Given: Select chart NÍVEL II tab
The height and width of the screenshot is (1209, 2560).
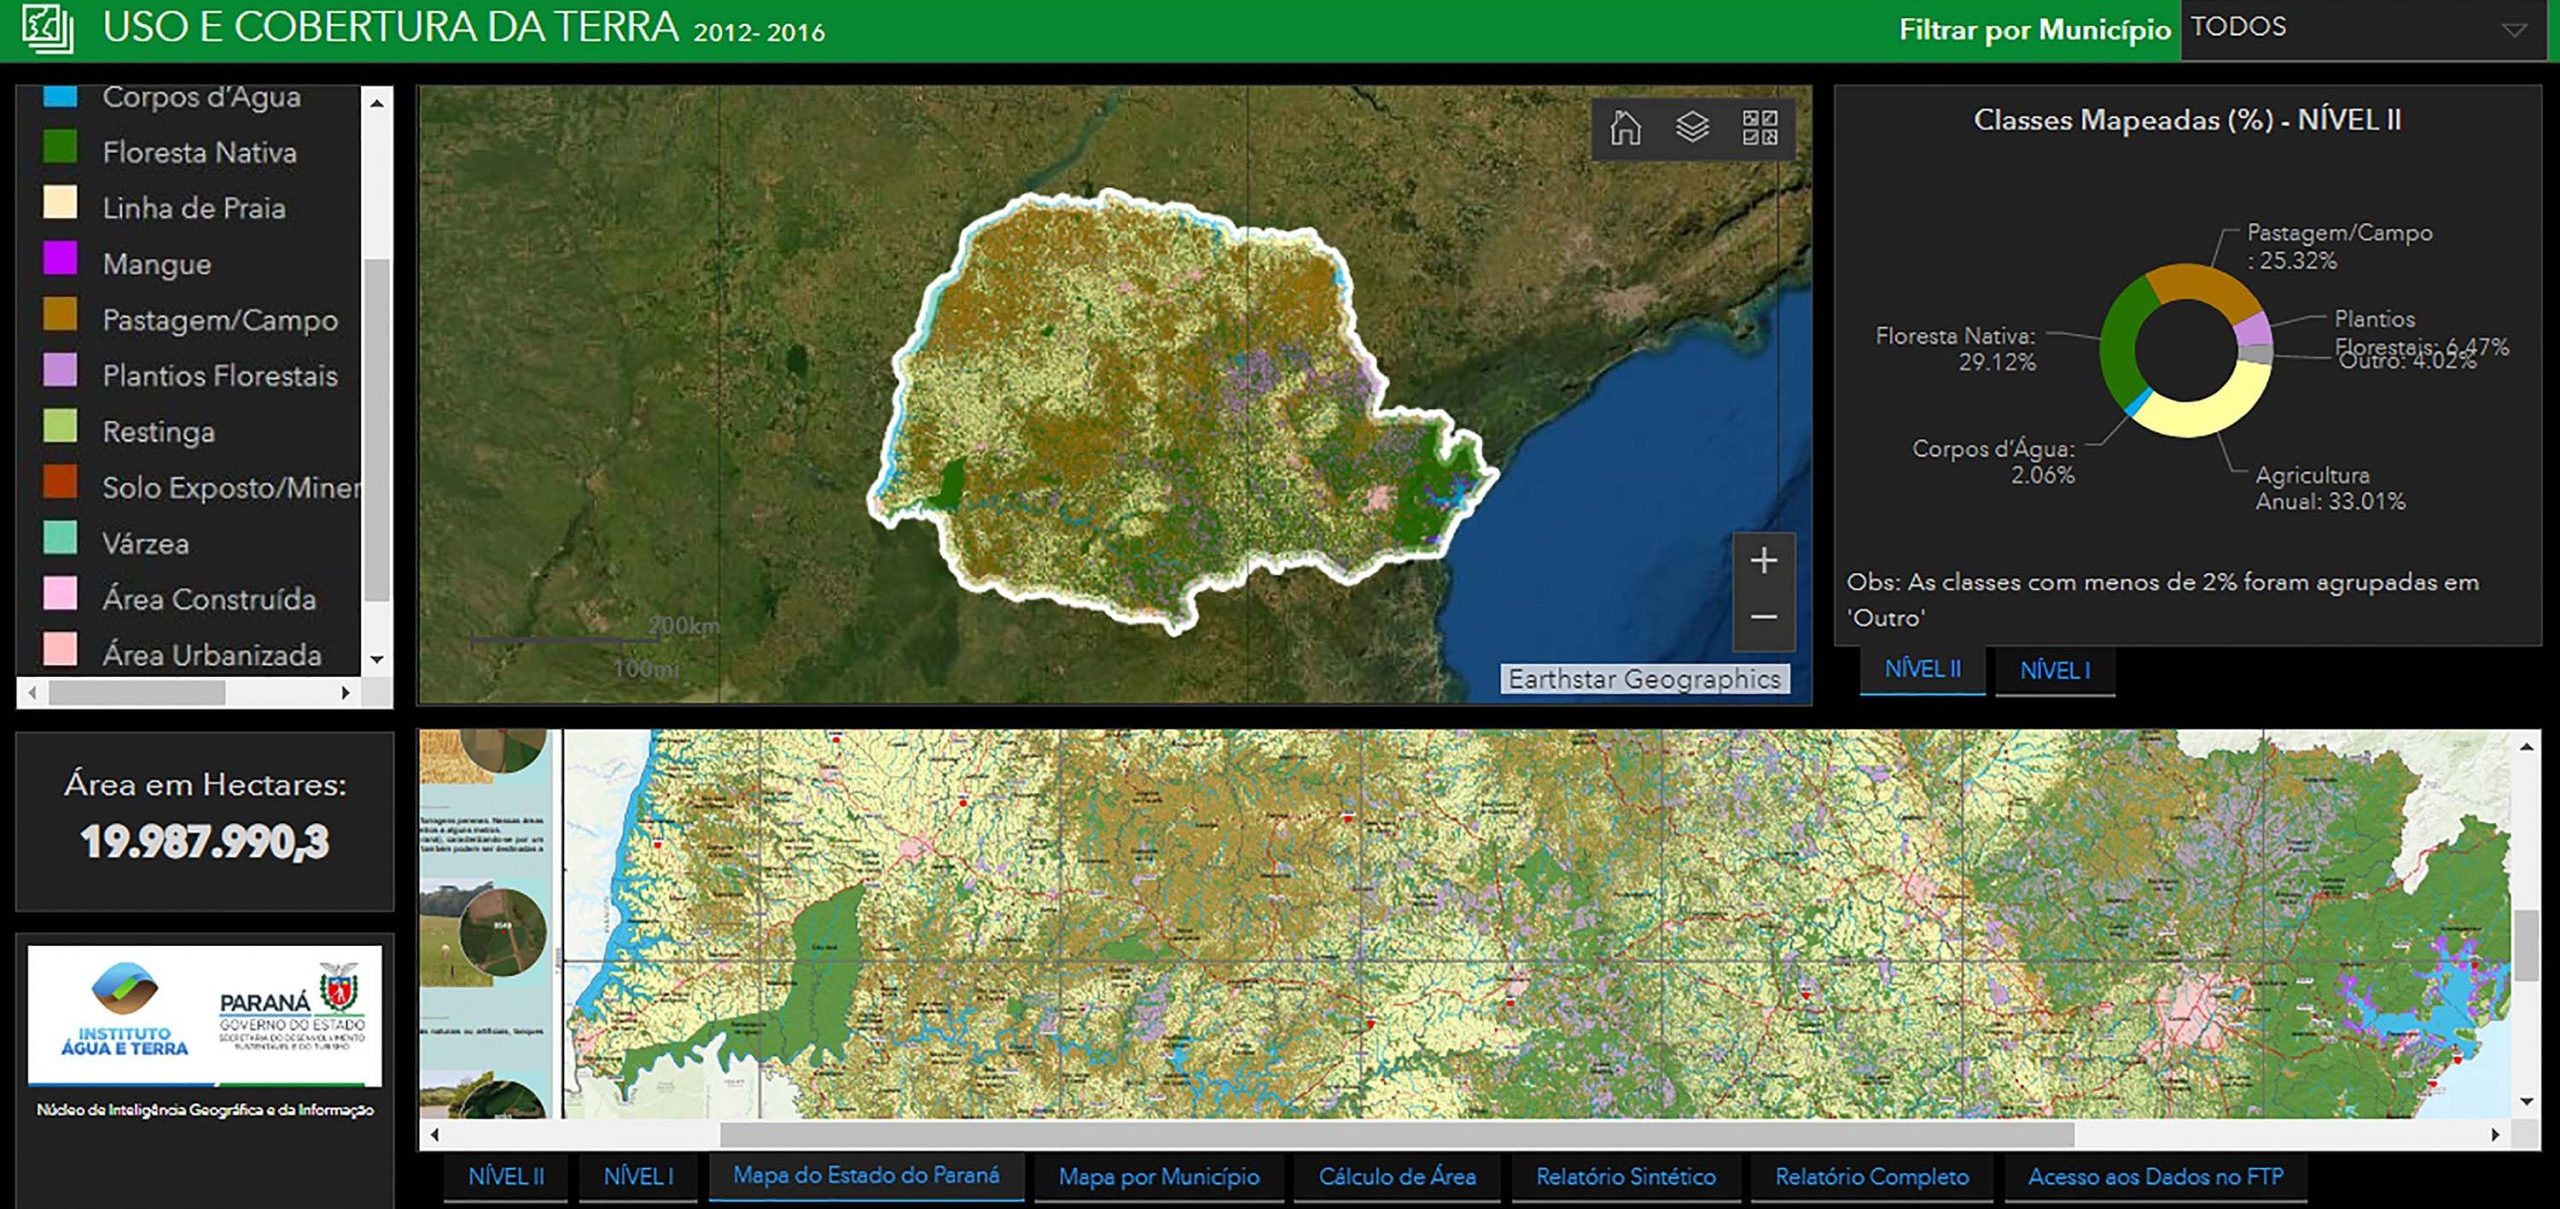Looking at the screenshot, I should pyautogui.click(x=1922, y=669).
